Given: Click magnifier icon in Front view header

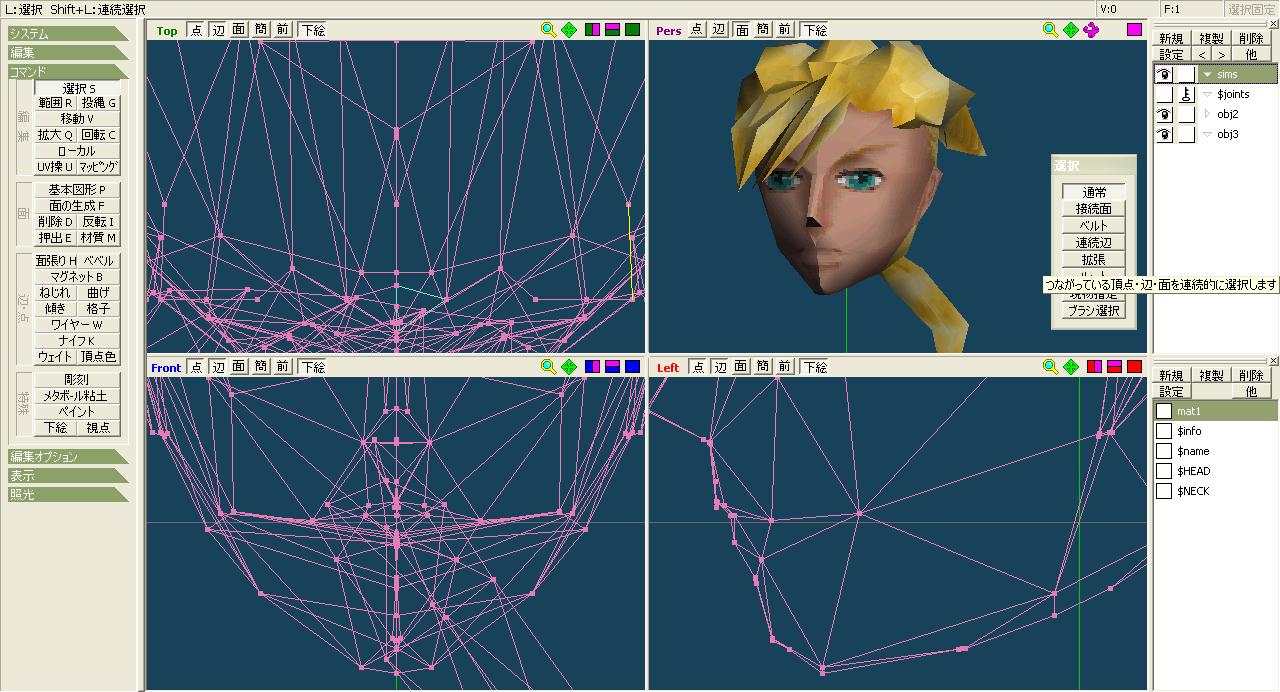Looking at the screenshot, I should point(548,367).
